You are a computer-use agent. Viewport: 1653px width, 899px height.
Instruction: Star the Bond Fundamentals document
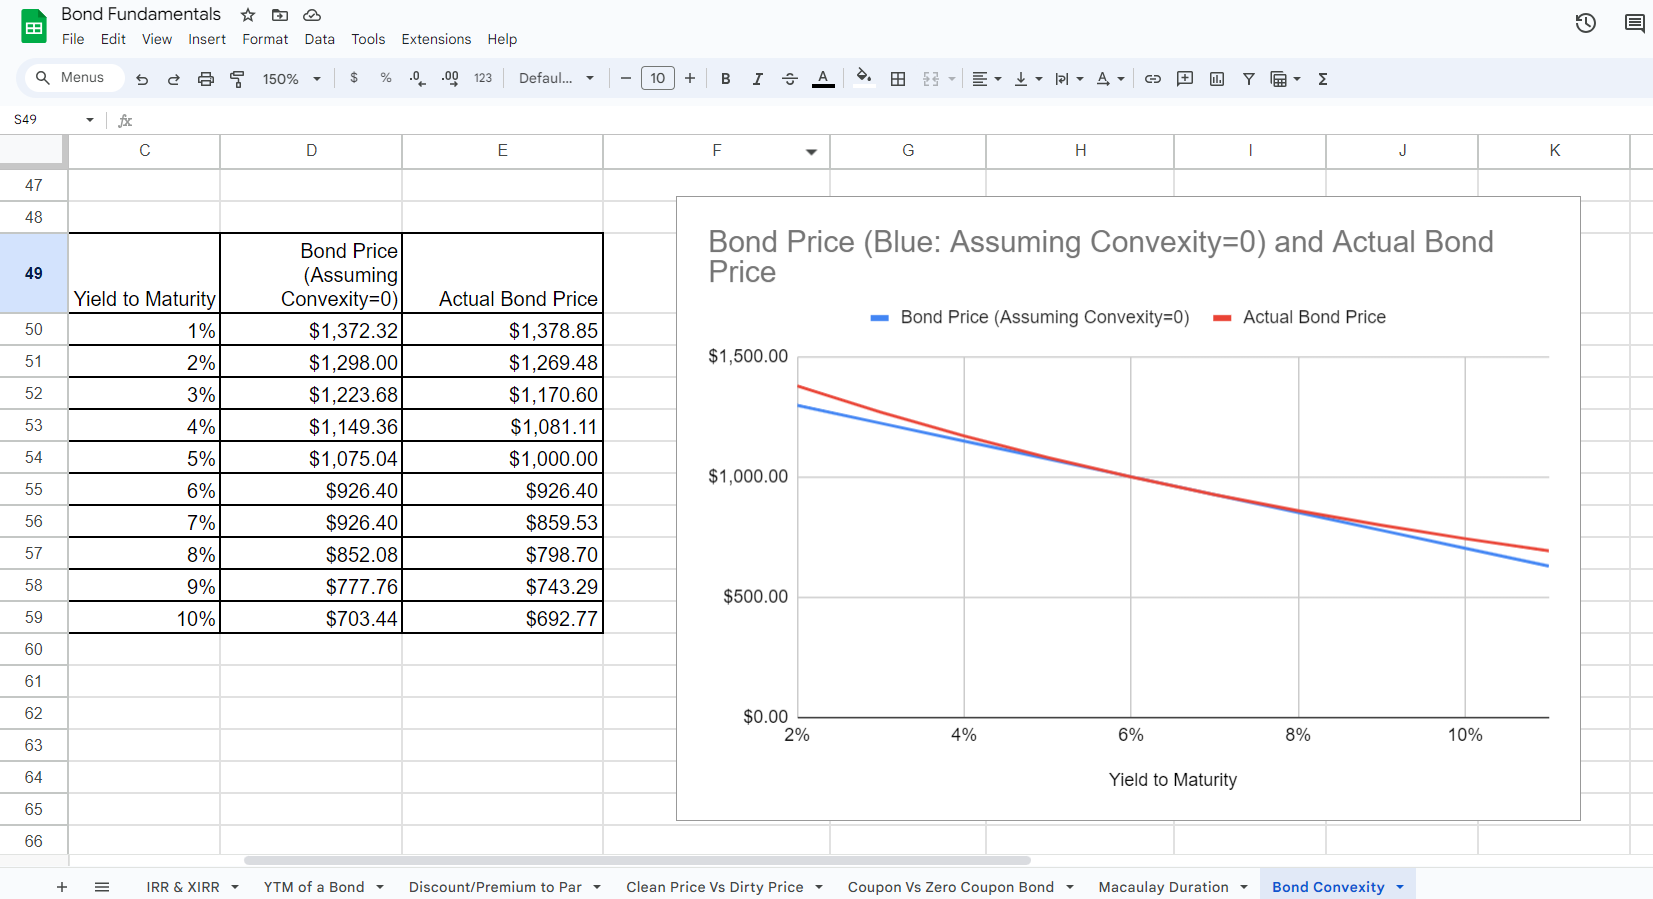pos(248,15)
